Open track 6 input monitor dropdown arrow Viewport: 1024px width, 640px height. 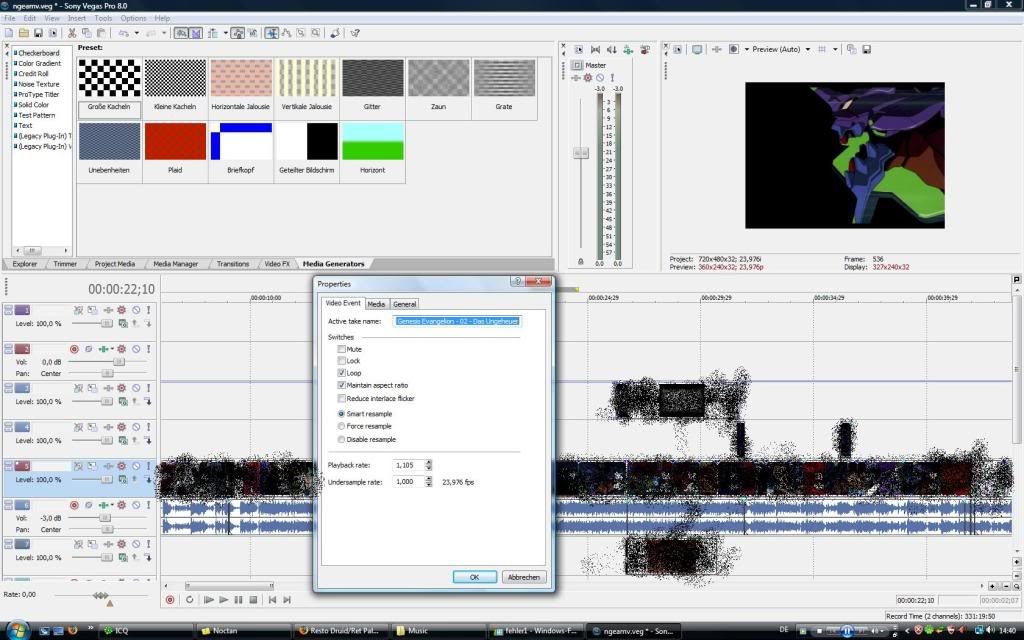pos(112,505)
